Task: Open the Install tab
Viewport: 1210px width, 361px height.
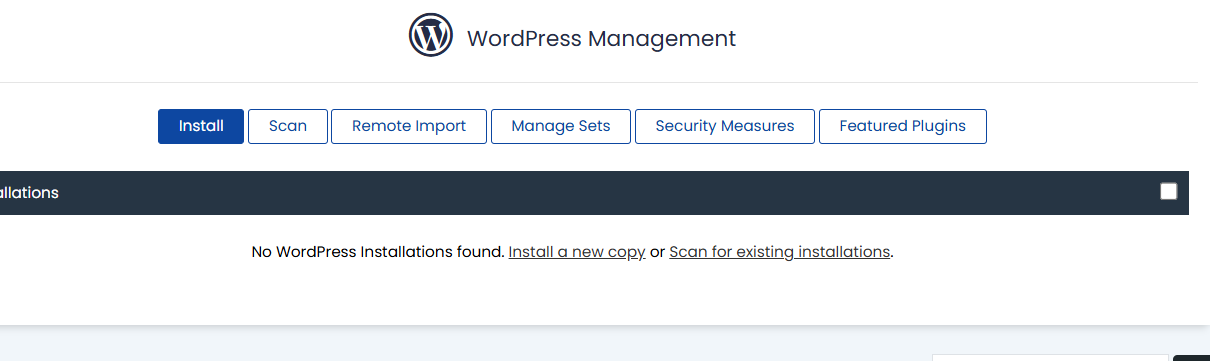Action: coord(201,126)
